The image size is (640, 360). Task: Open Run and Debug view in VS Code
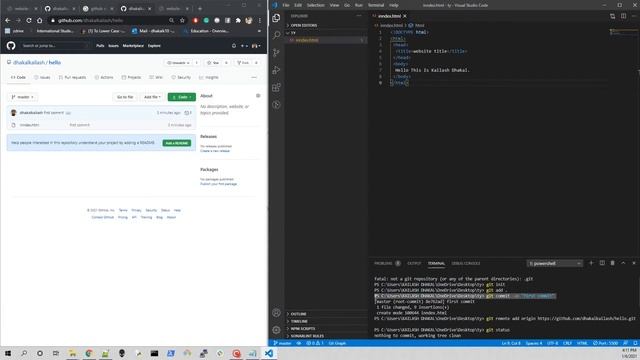(276, 70)
